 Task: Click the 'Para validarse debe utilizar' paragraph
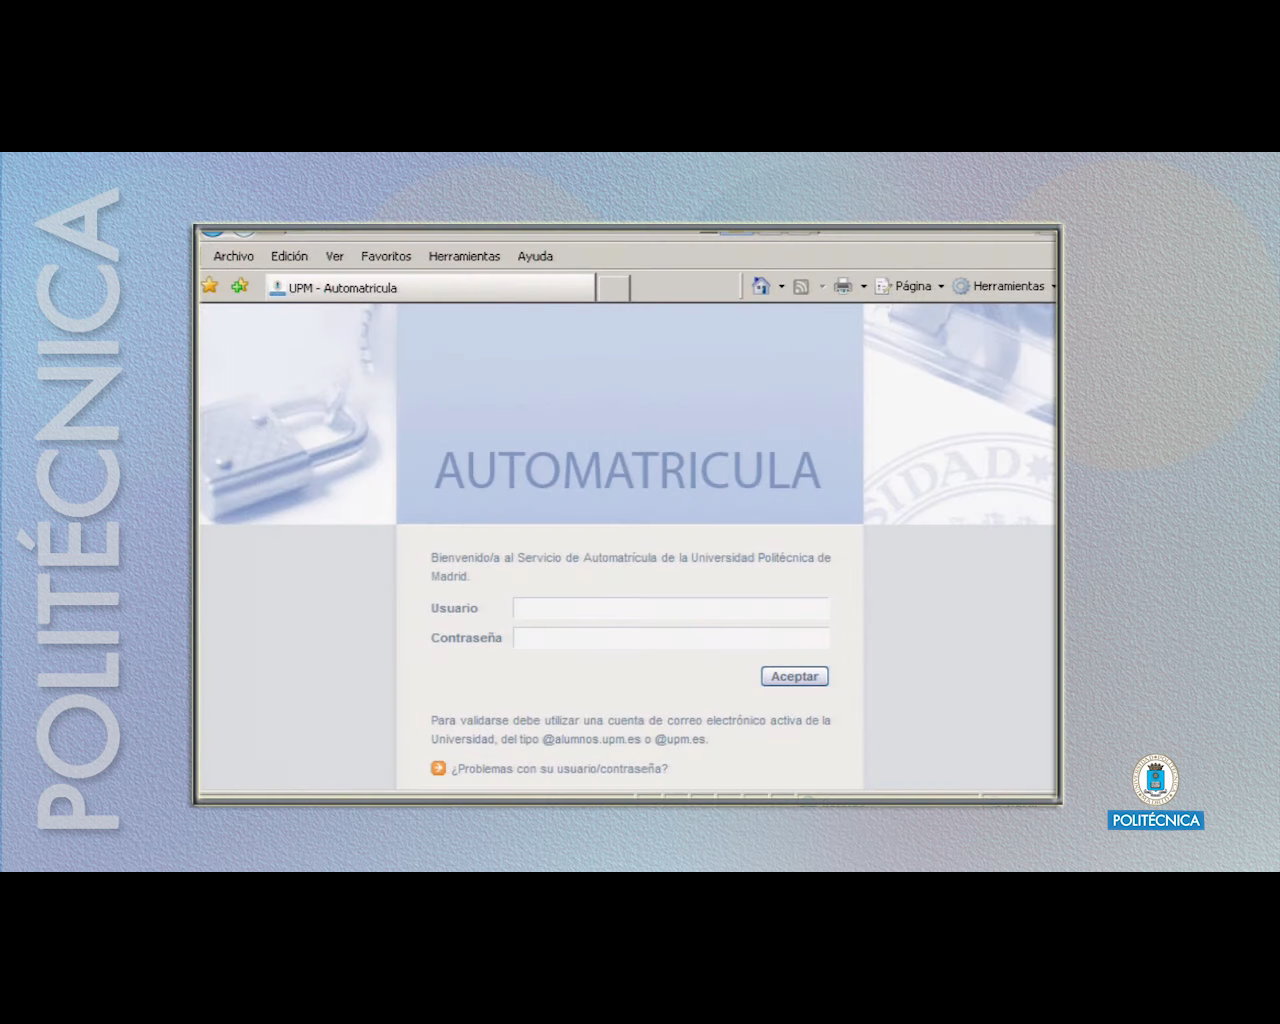[631, 730]
